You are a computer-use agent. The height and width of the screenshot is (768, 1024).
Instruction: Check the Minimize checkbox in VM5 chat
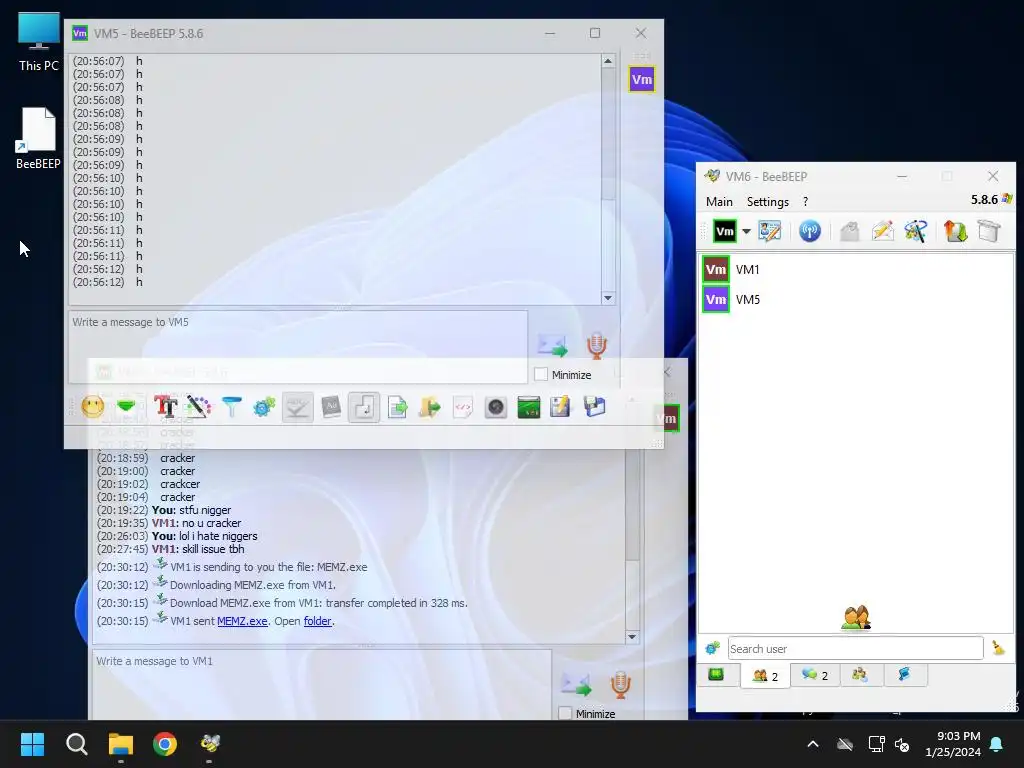pyautogui.click(x=541, y=375)
